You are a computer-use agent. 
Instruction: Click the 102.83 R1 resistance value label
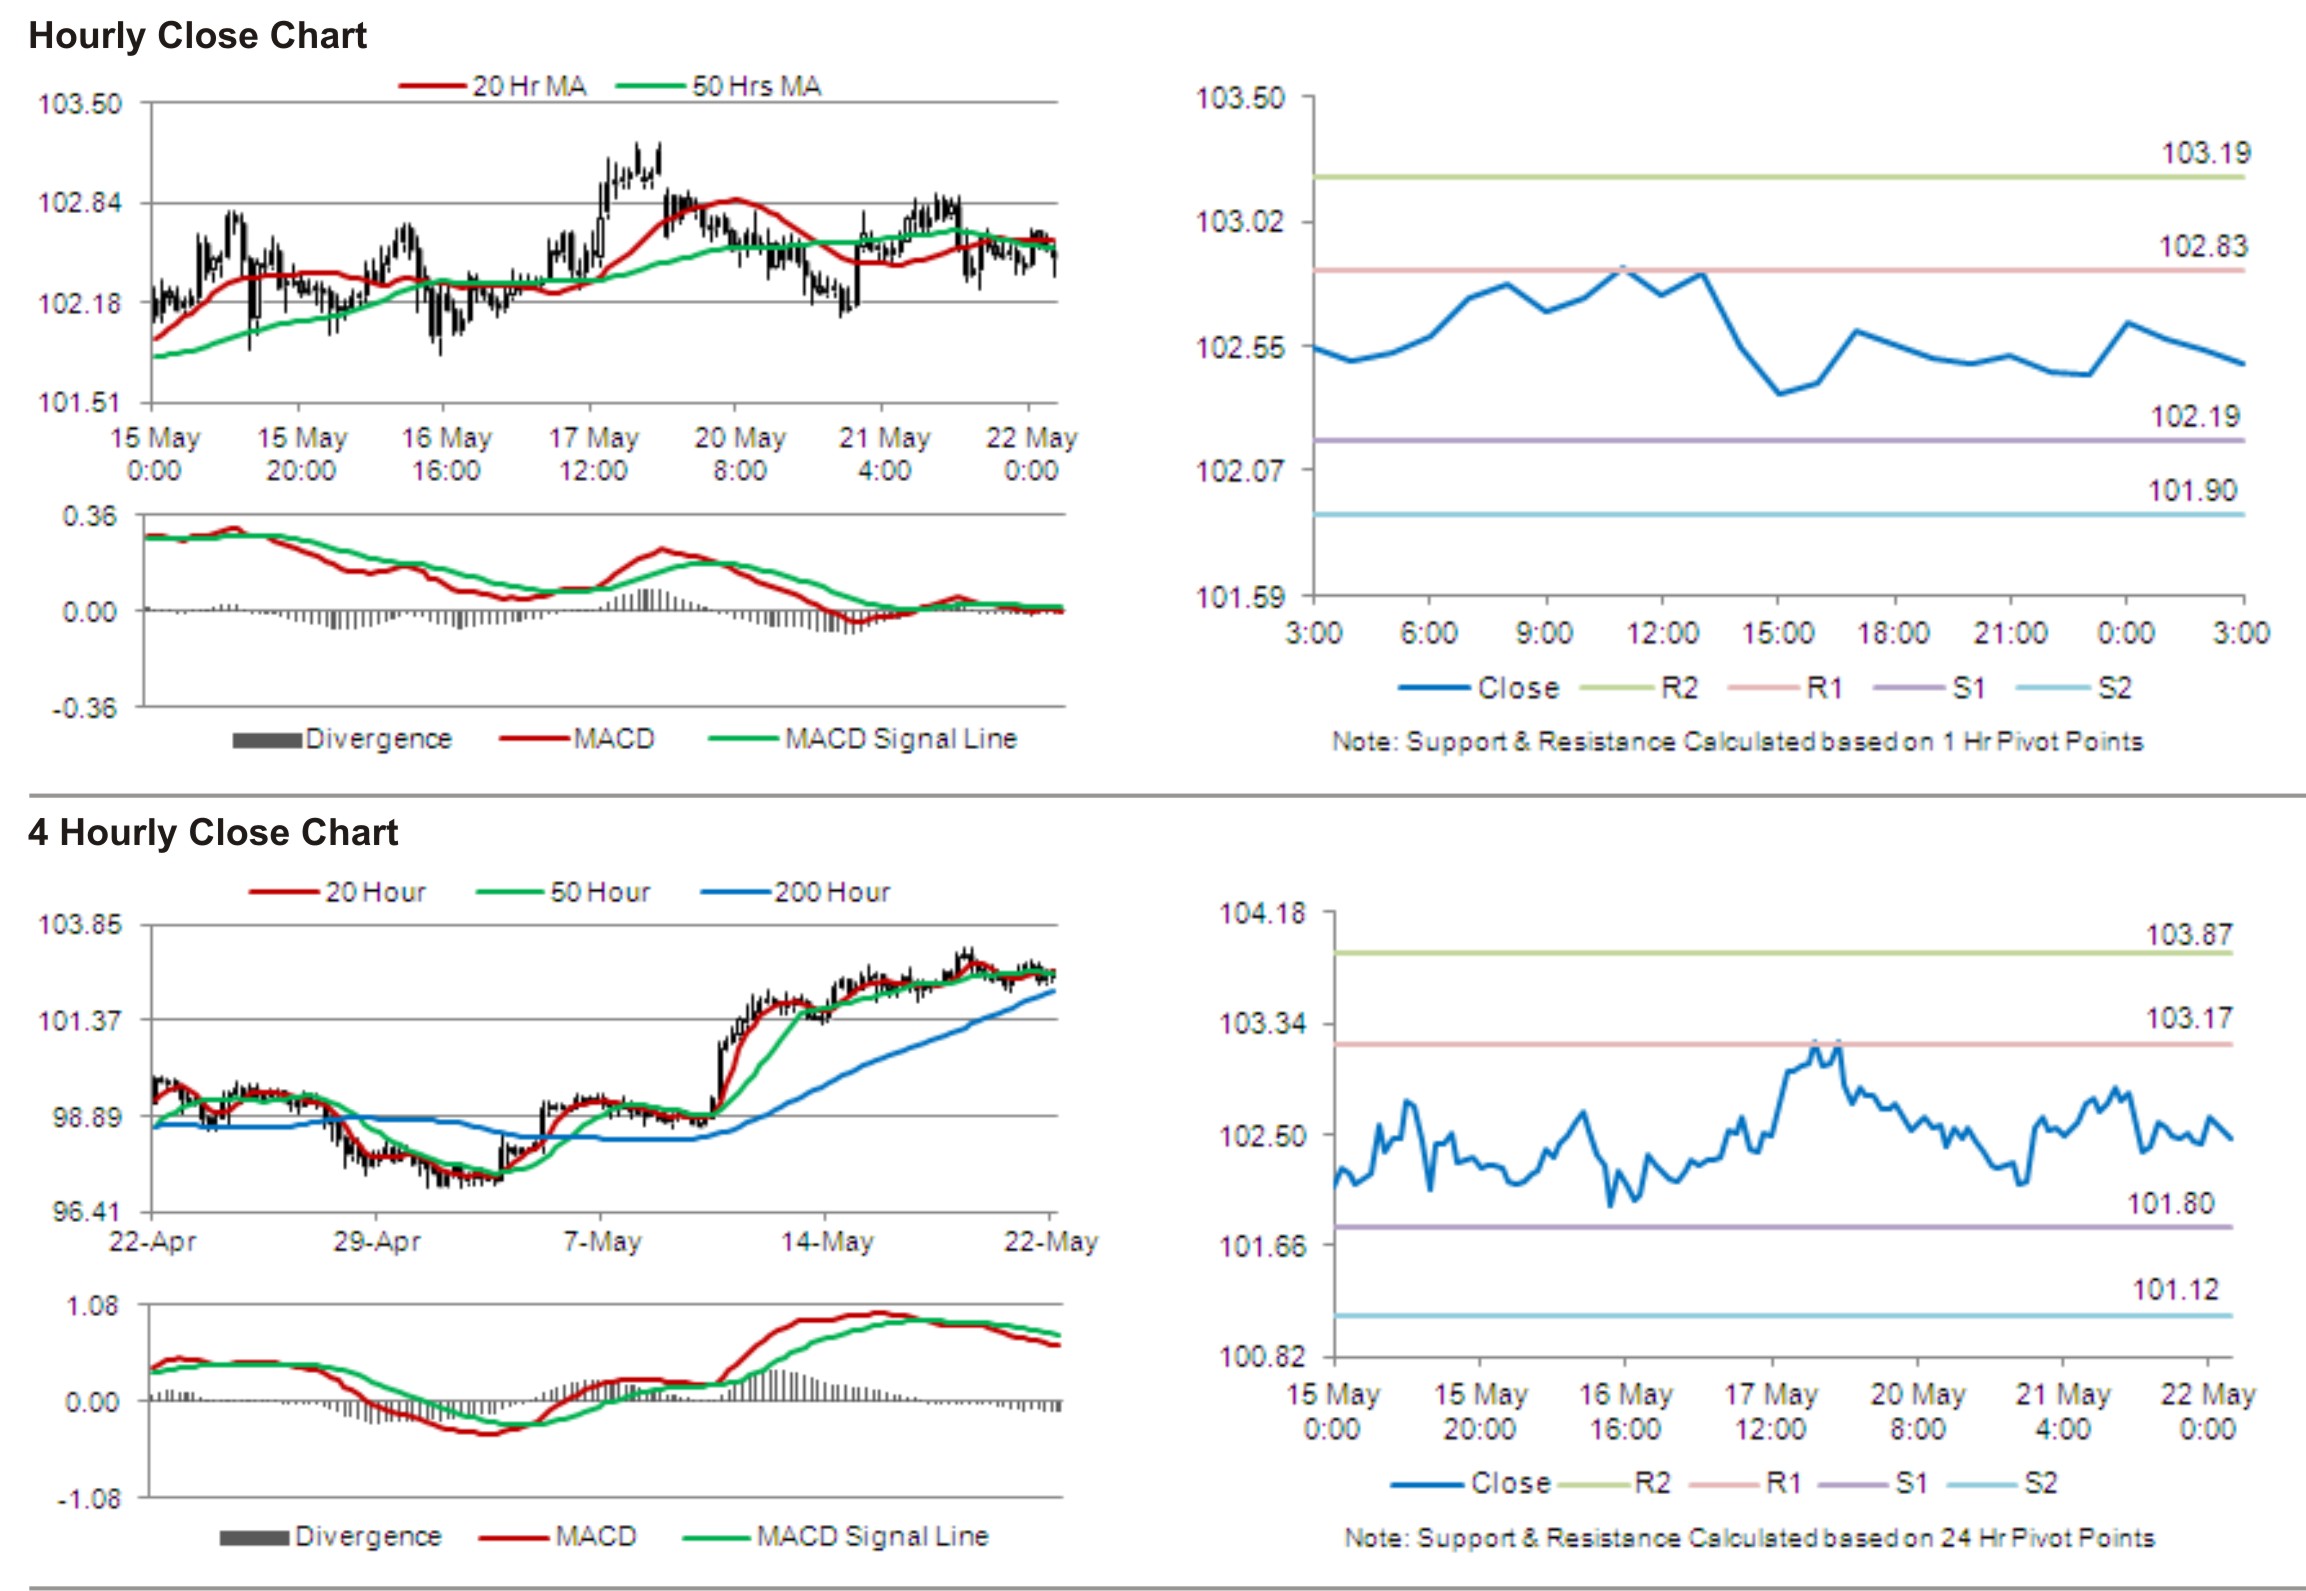click(x=2203, y=246)
